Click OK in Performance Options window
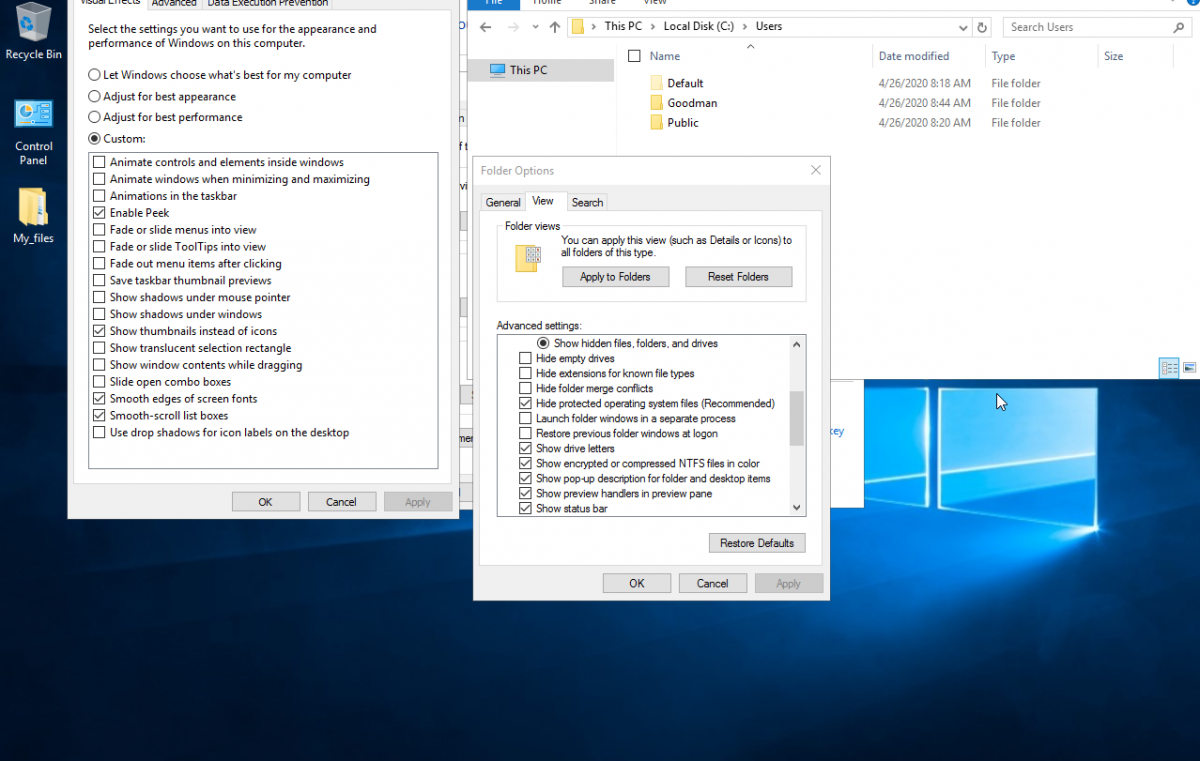The height and width of the screenshot is (761, 1200). tap(265, 502)
